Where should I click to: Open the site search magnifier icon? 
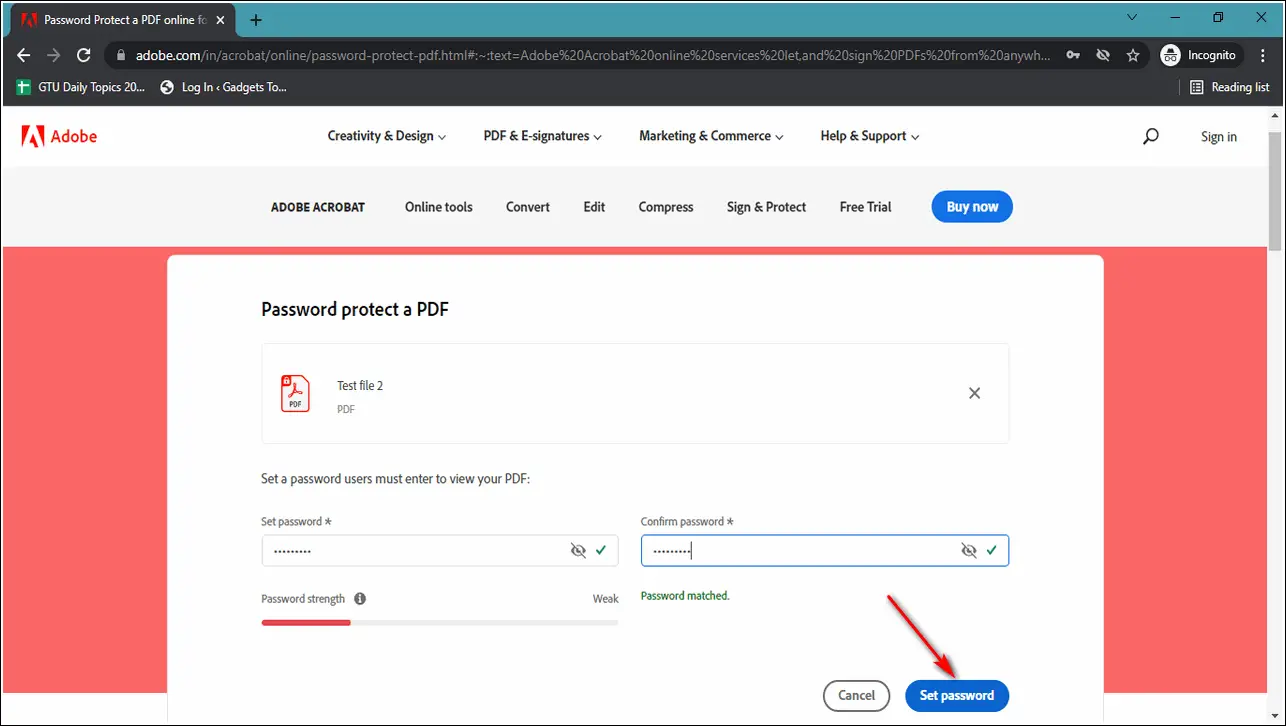pos(1150,137)
